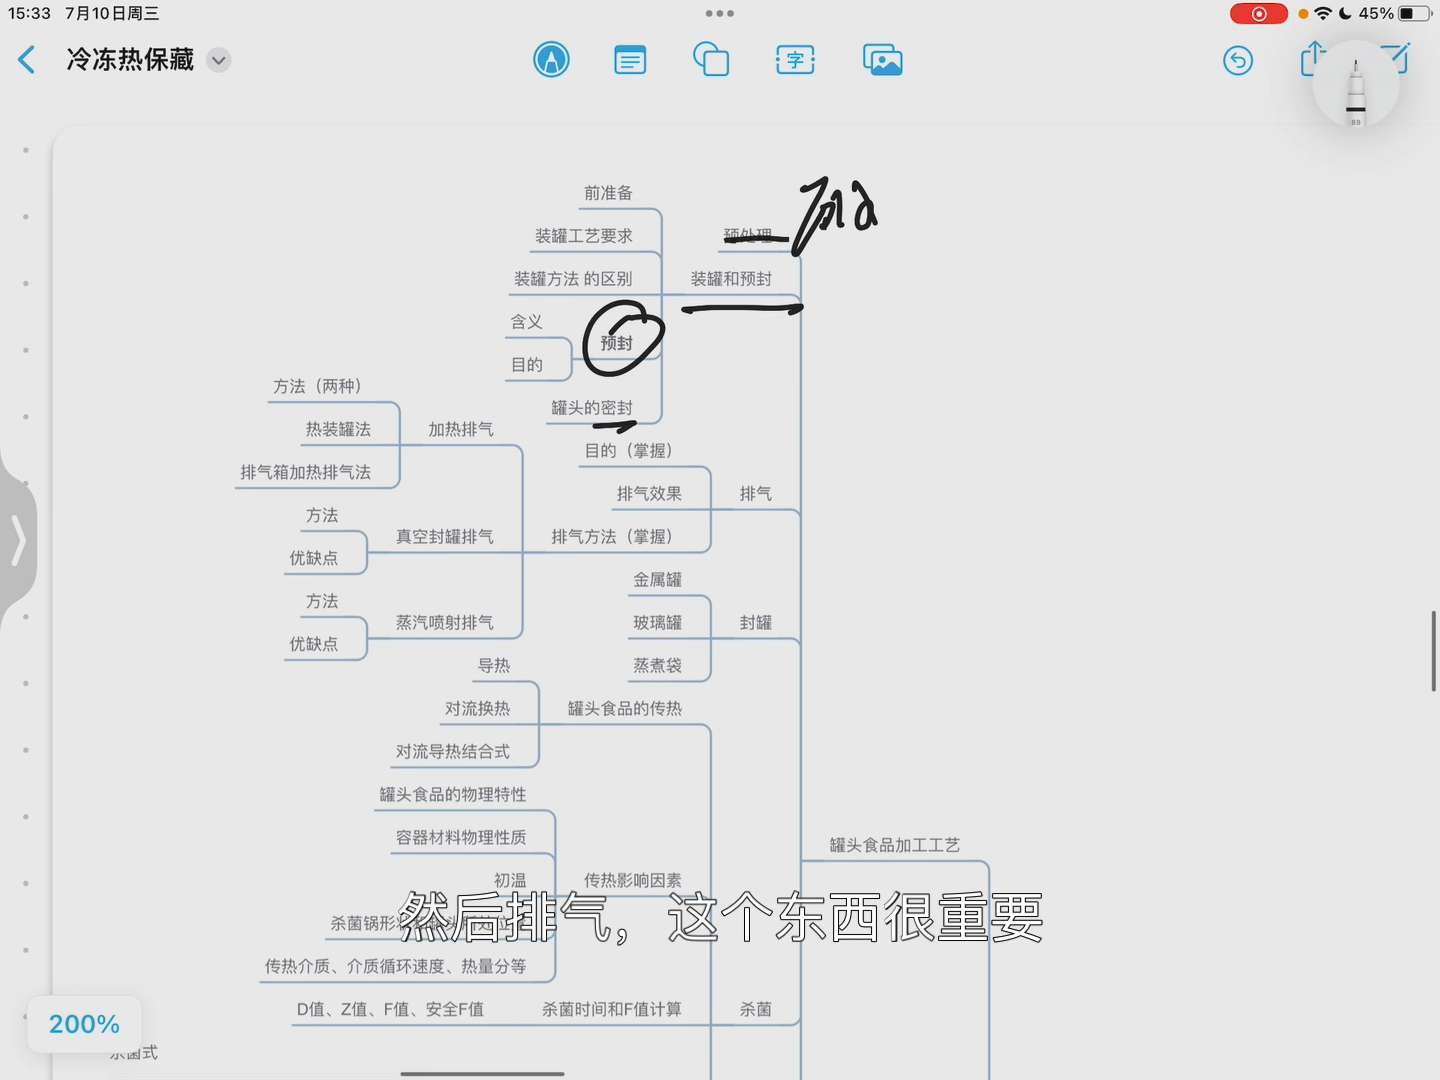Image resolution: width=1440 pixels, height=1080 pixels.
Task: Select the 金属罐 node
Action: tap(657, 580)
